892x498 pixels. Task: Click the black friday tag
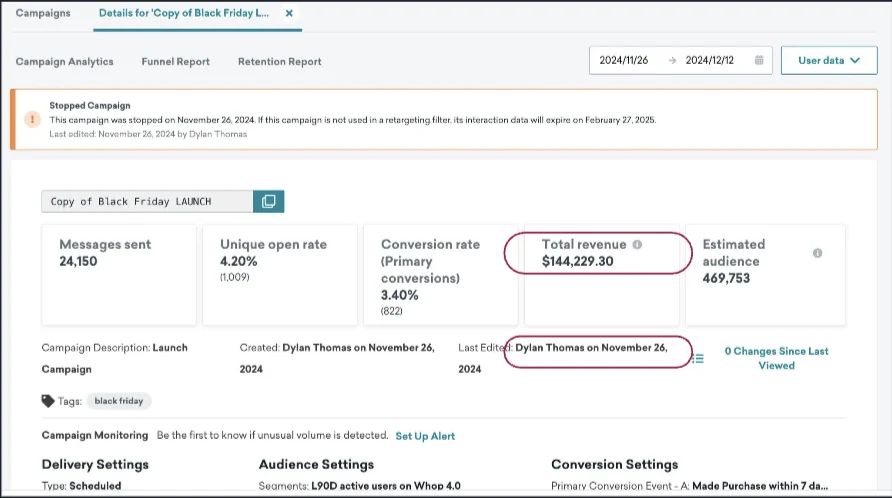[x=118, y=401]
